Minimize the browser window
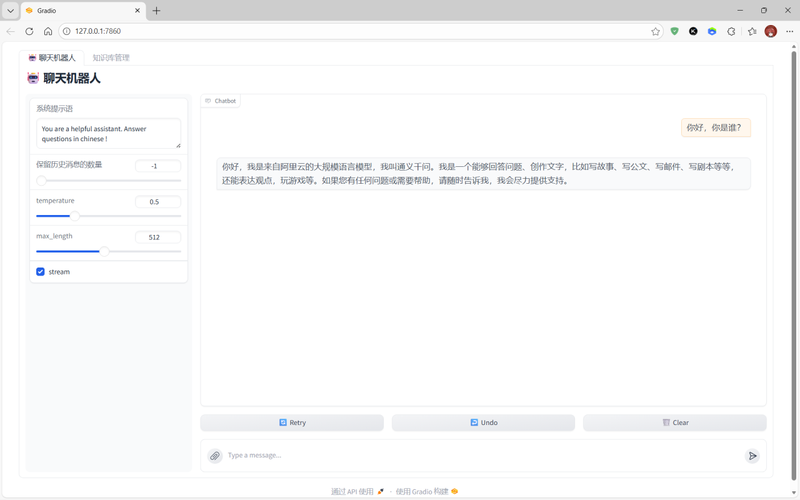This screenshot has width=800, height=500. tap(740, 10)
